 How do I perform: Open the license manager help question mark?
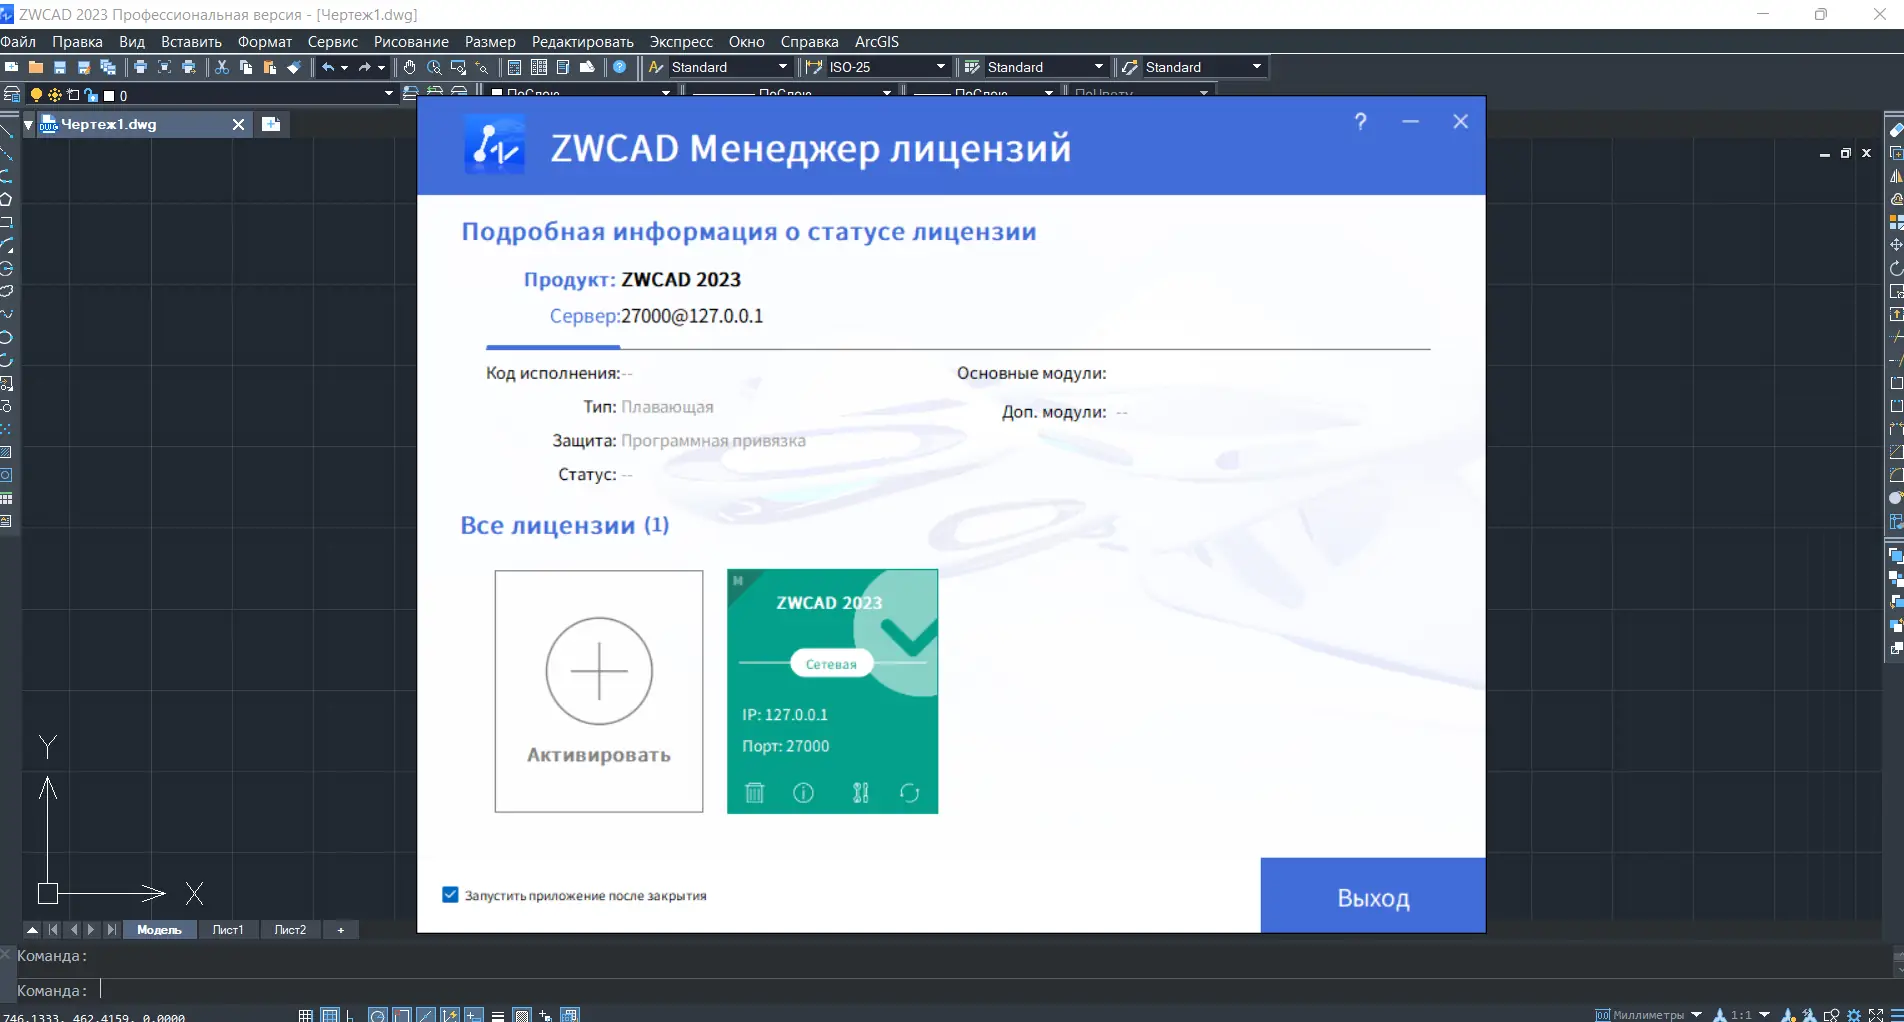click(1360, 121)
